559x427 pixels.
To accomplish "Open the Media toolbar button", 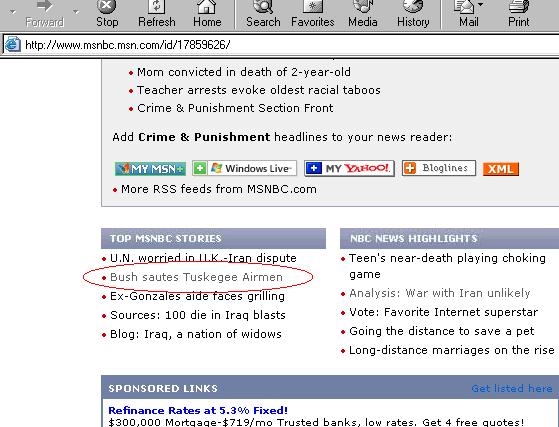I will point(363,14).
